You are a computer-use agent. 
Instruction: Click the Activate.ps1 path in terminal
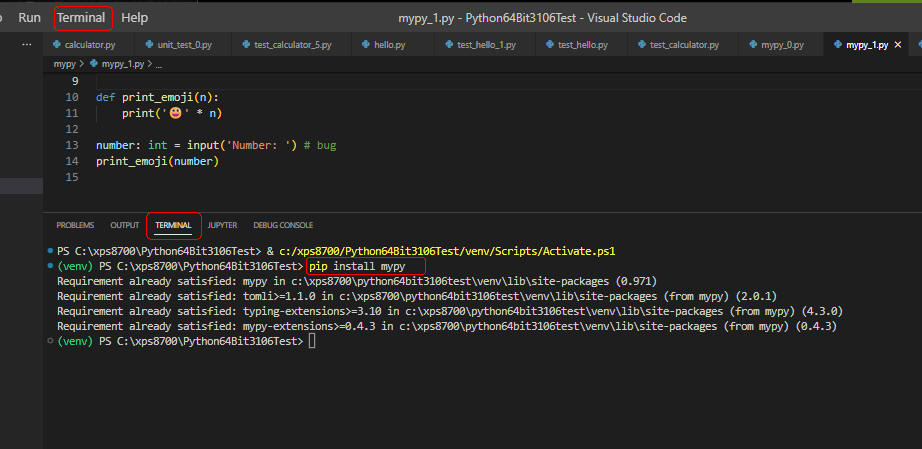pos(447,251)
